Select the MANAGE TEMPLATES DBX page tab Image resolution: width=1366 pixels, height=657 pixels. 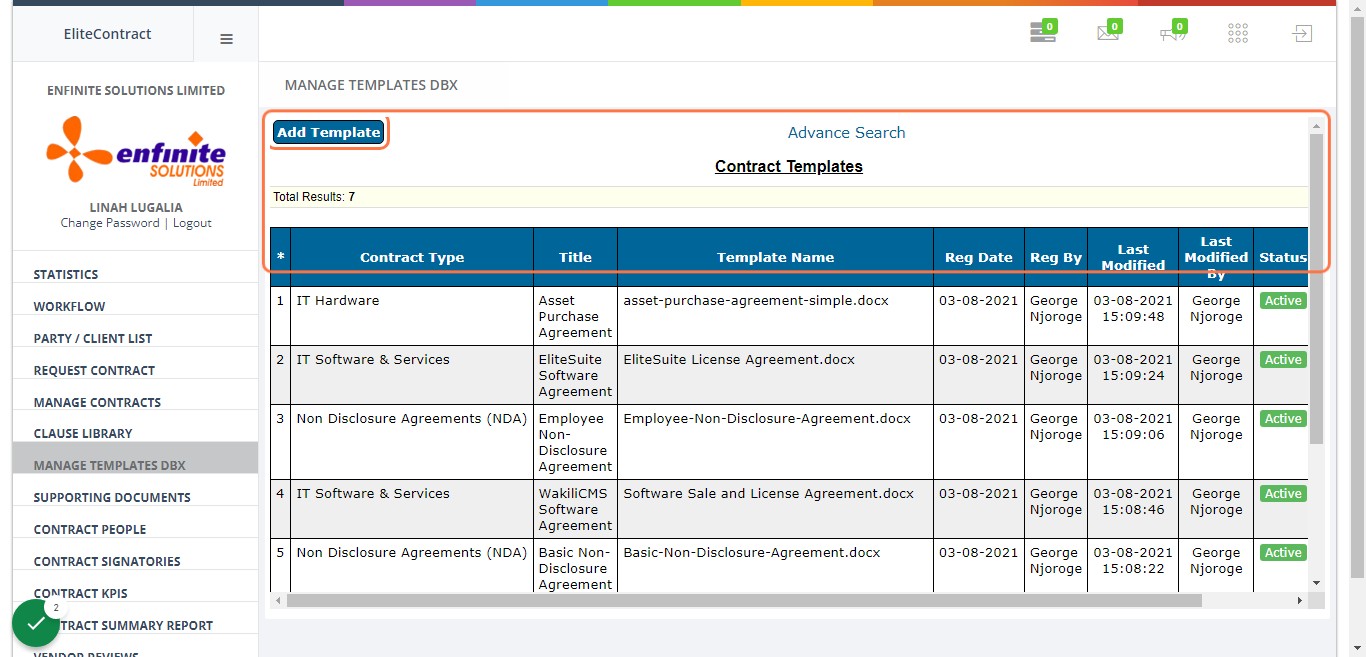tap(371, 85)
